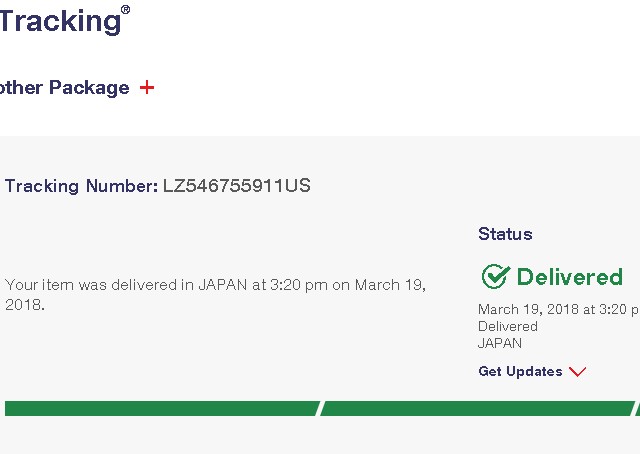Click the JAPAN location under Status
The width and height of the screenshot is (640, 454).
pos(500,343)
